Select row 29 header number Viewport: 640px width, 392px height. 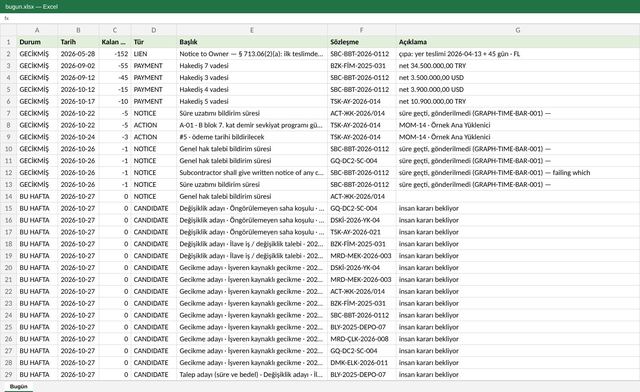[x=8, y=374]
